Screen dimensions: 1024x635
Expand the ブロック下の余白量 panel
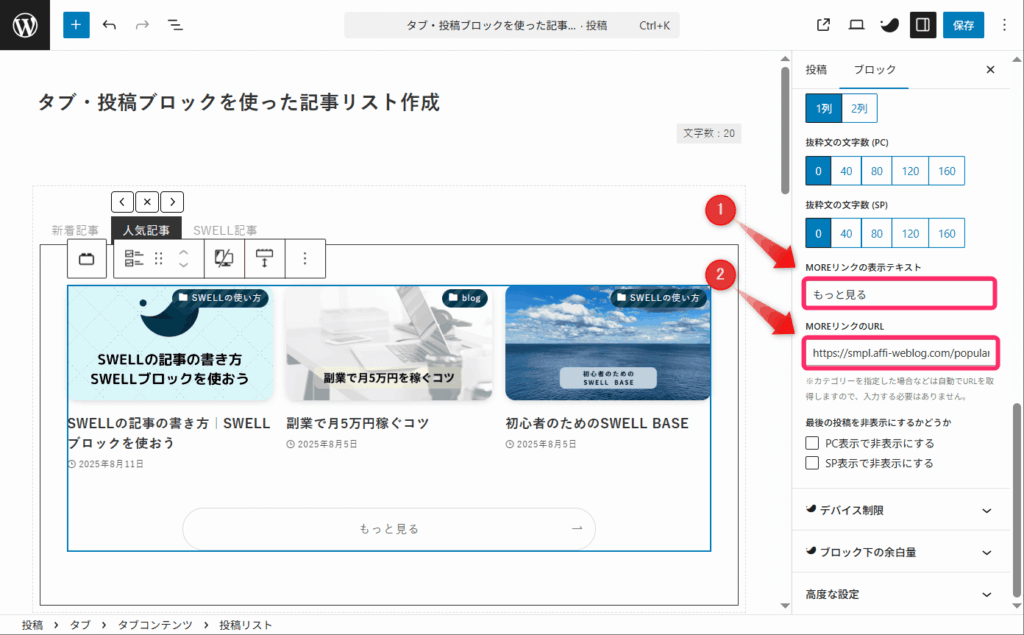[x=901, y=552]
